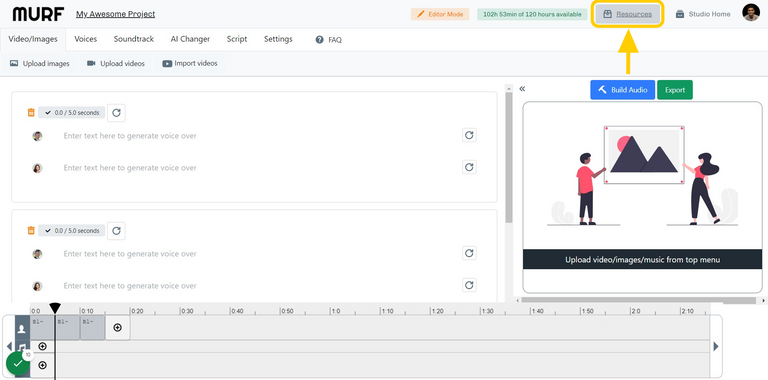Add a track using the music row plus icon
Image resolution: width=768 pixels, height=380 pixels.
point(43,347)
